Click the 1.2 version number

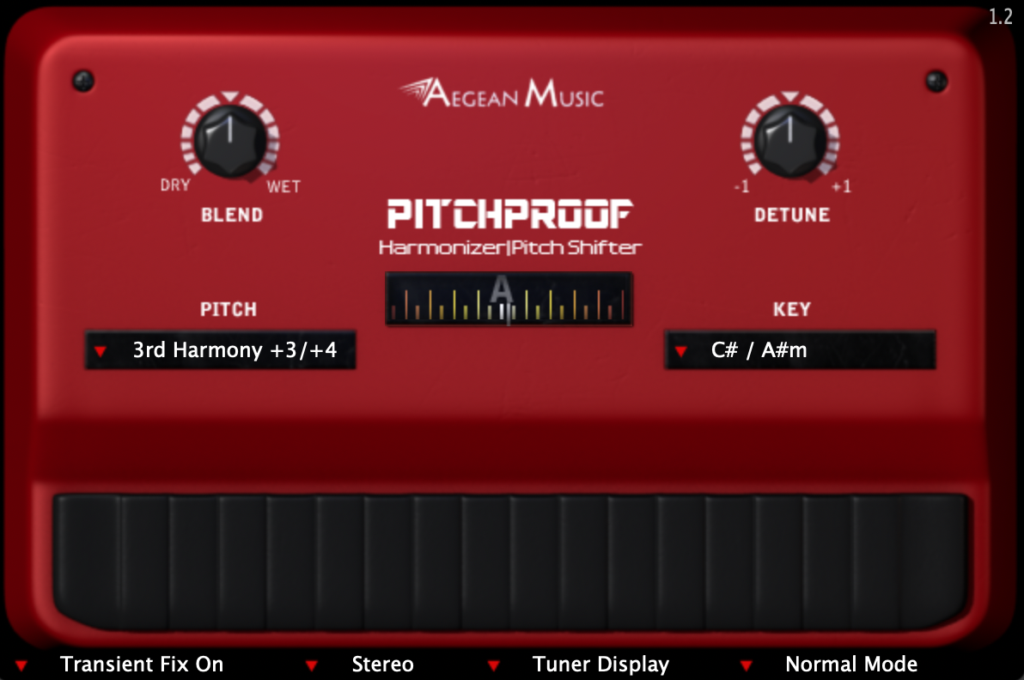1000,16
